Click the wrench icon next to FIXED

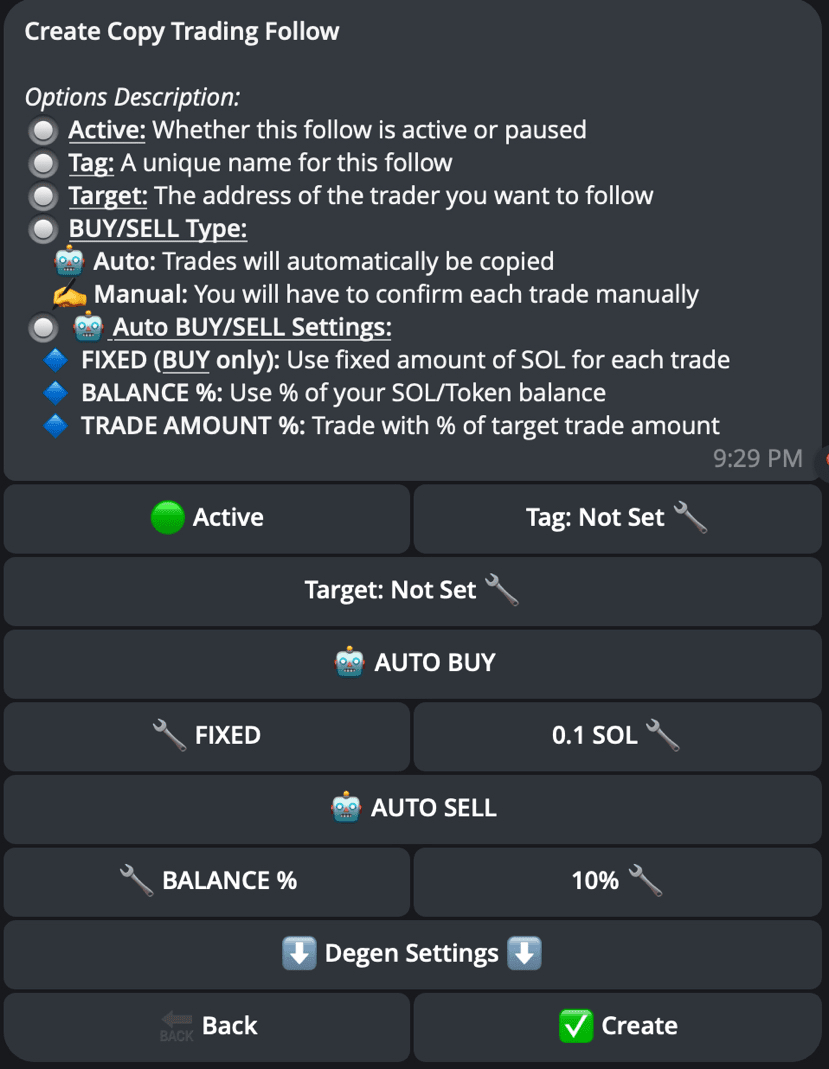167,736
